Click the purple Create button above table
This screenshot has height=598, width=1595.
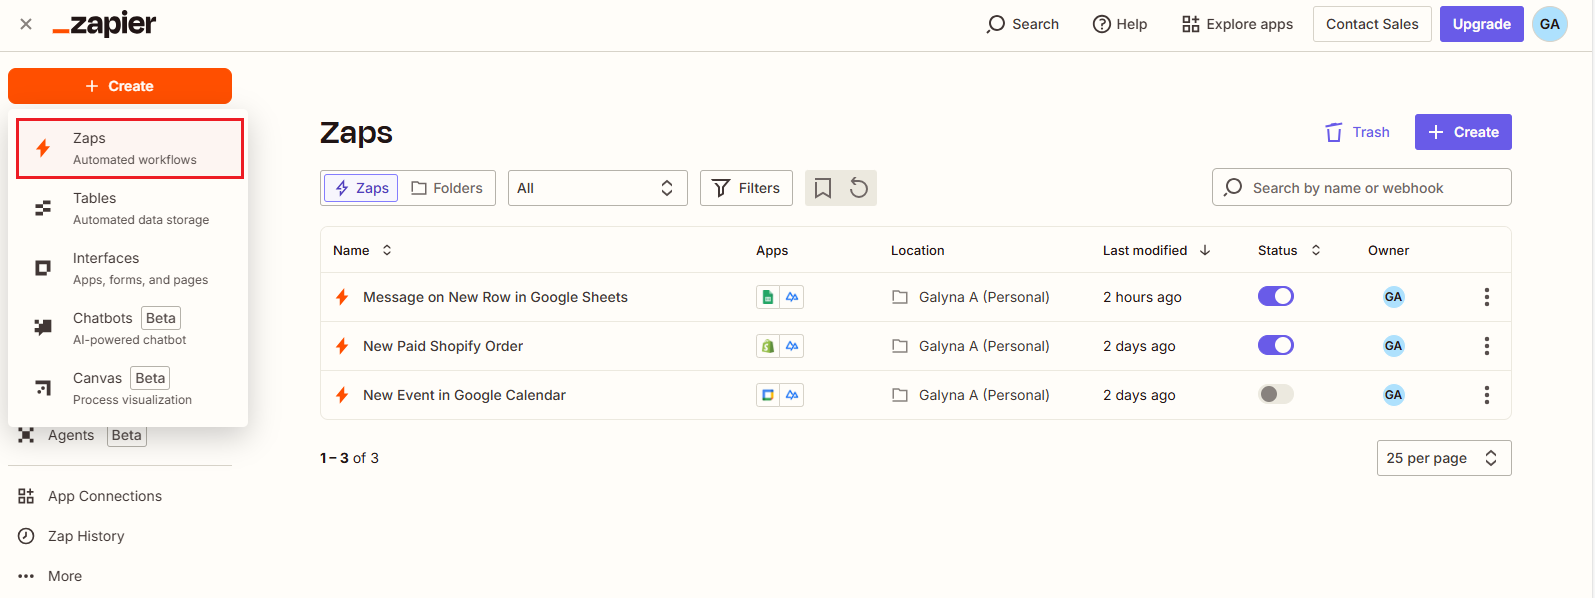1463,132
